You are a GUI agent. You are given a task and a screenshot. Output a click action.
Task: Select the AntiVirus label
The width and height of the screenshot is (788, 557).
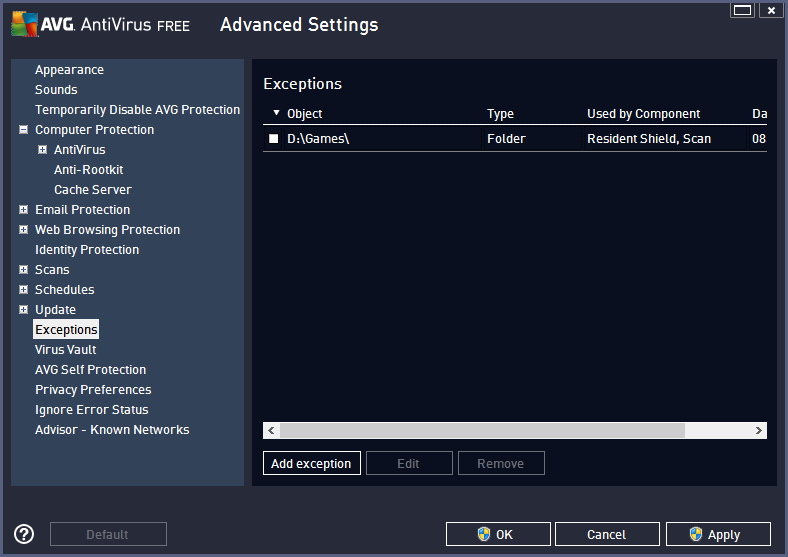(79, 150)
